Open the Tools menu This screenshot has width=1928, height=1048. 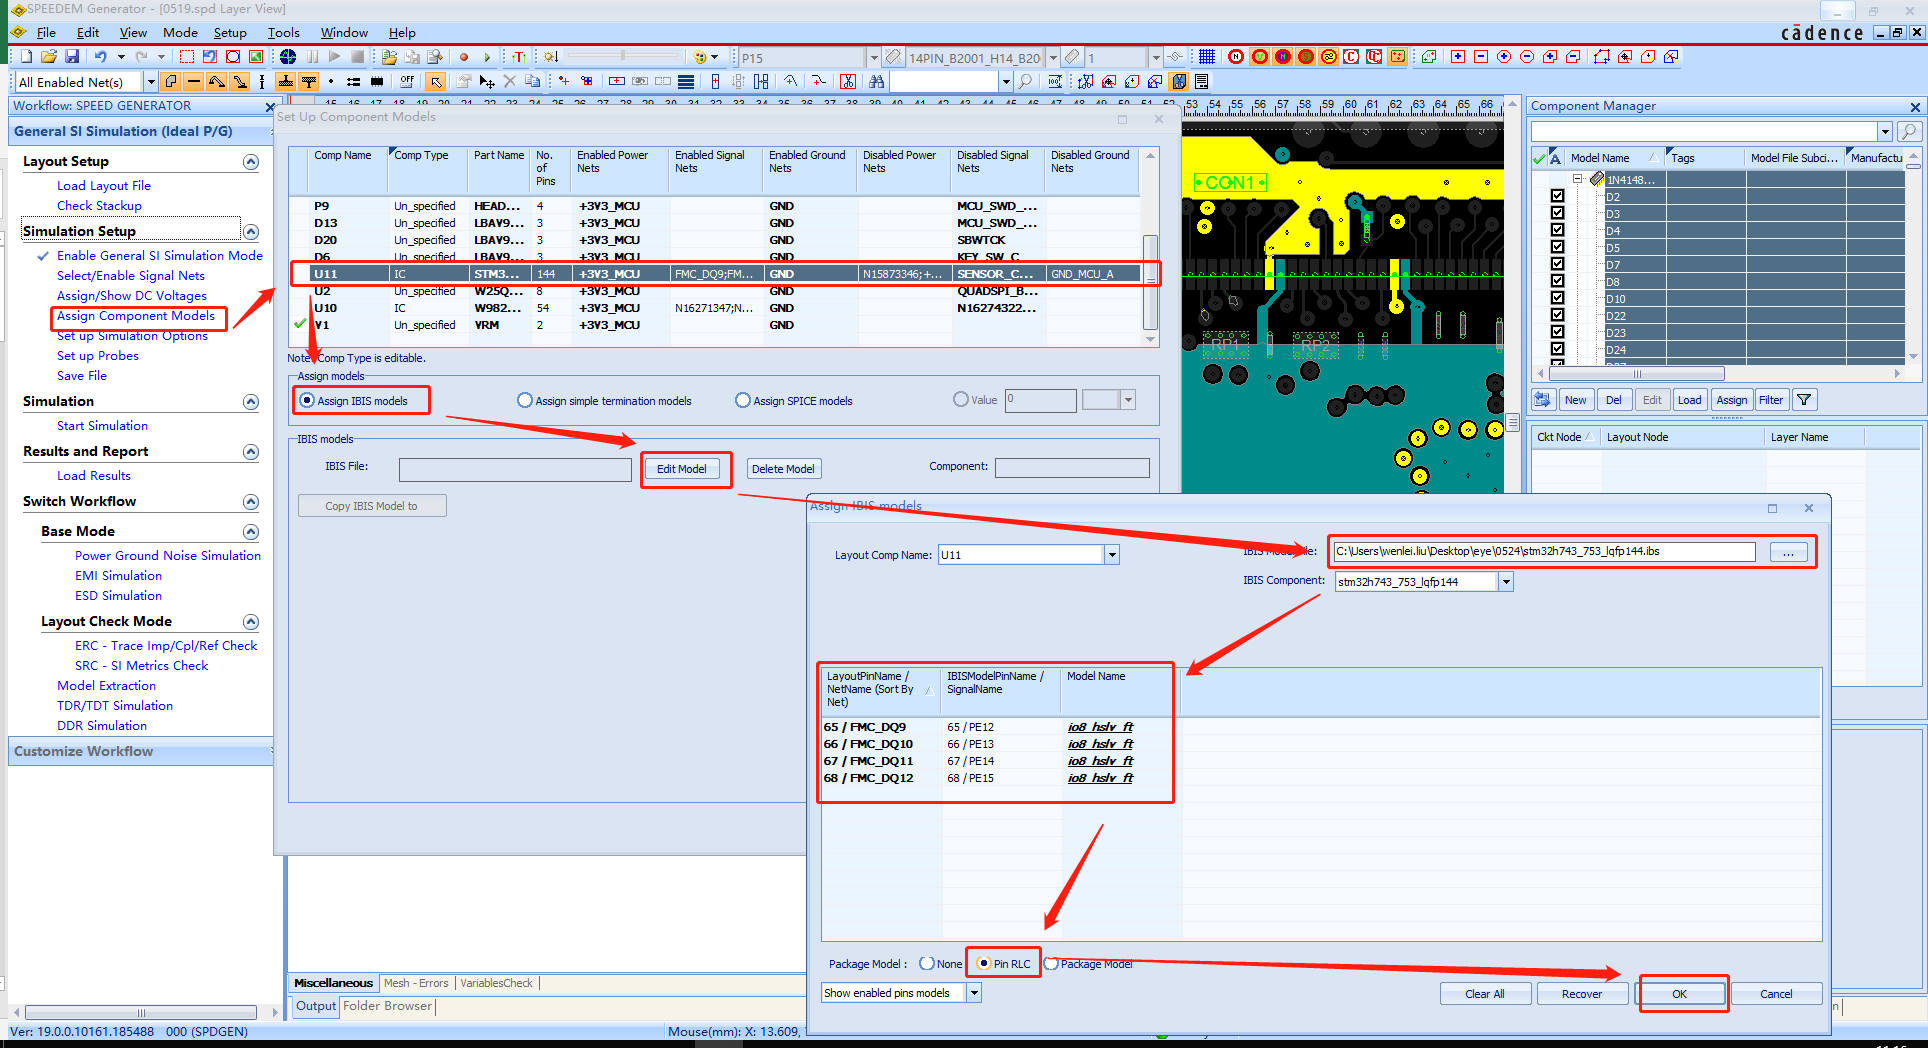click(283, 32)
